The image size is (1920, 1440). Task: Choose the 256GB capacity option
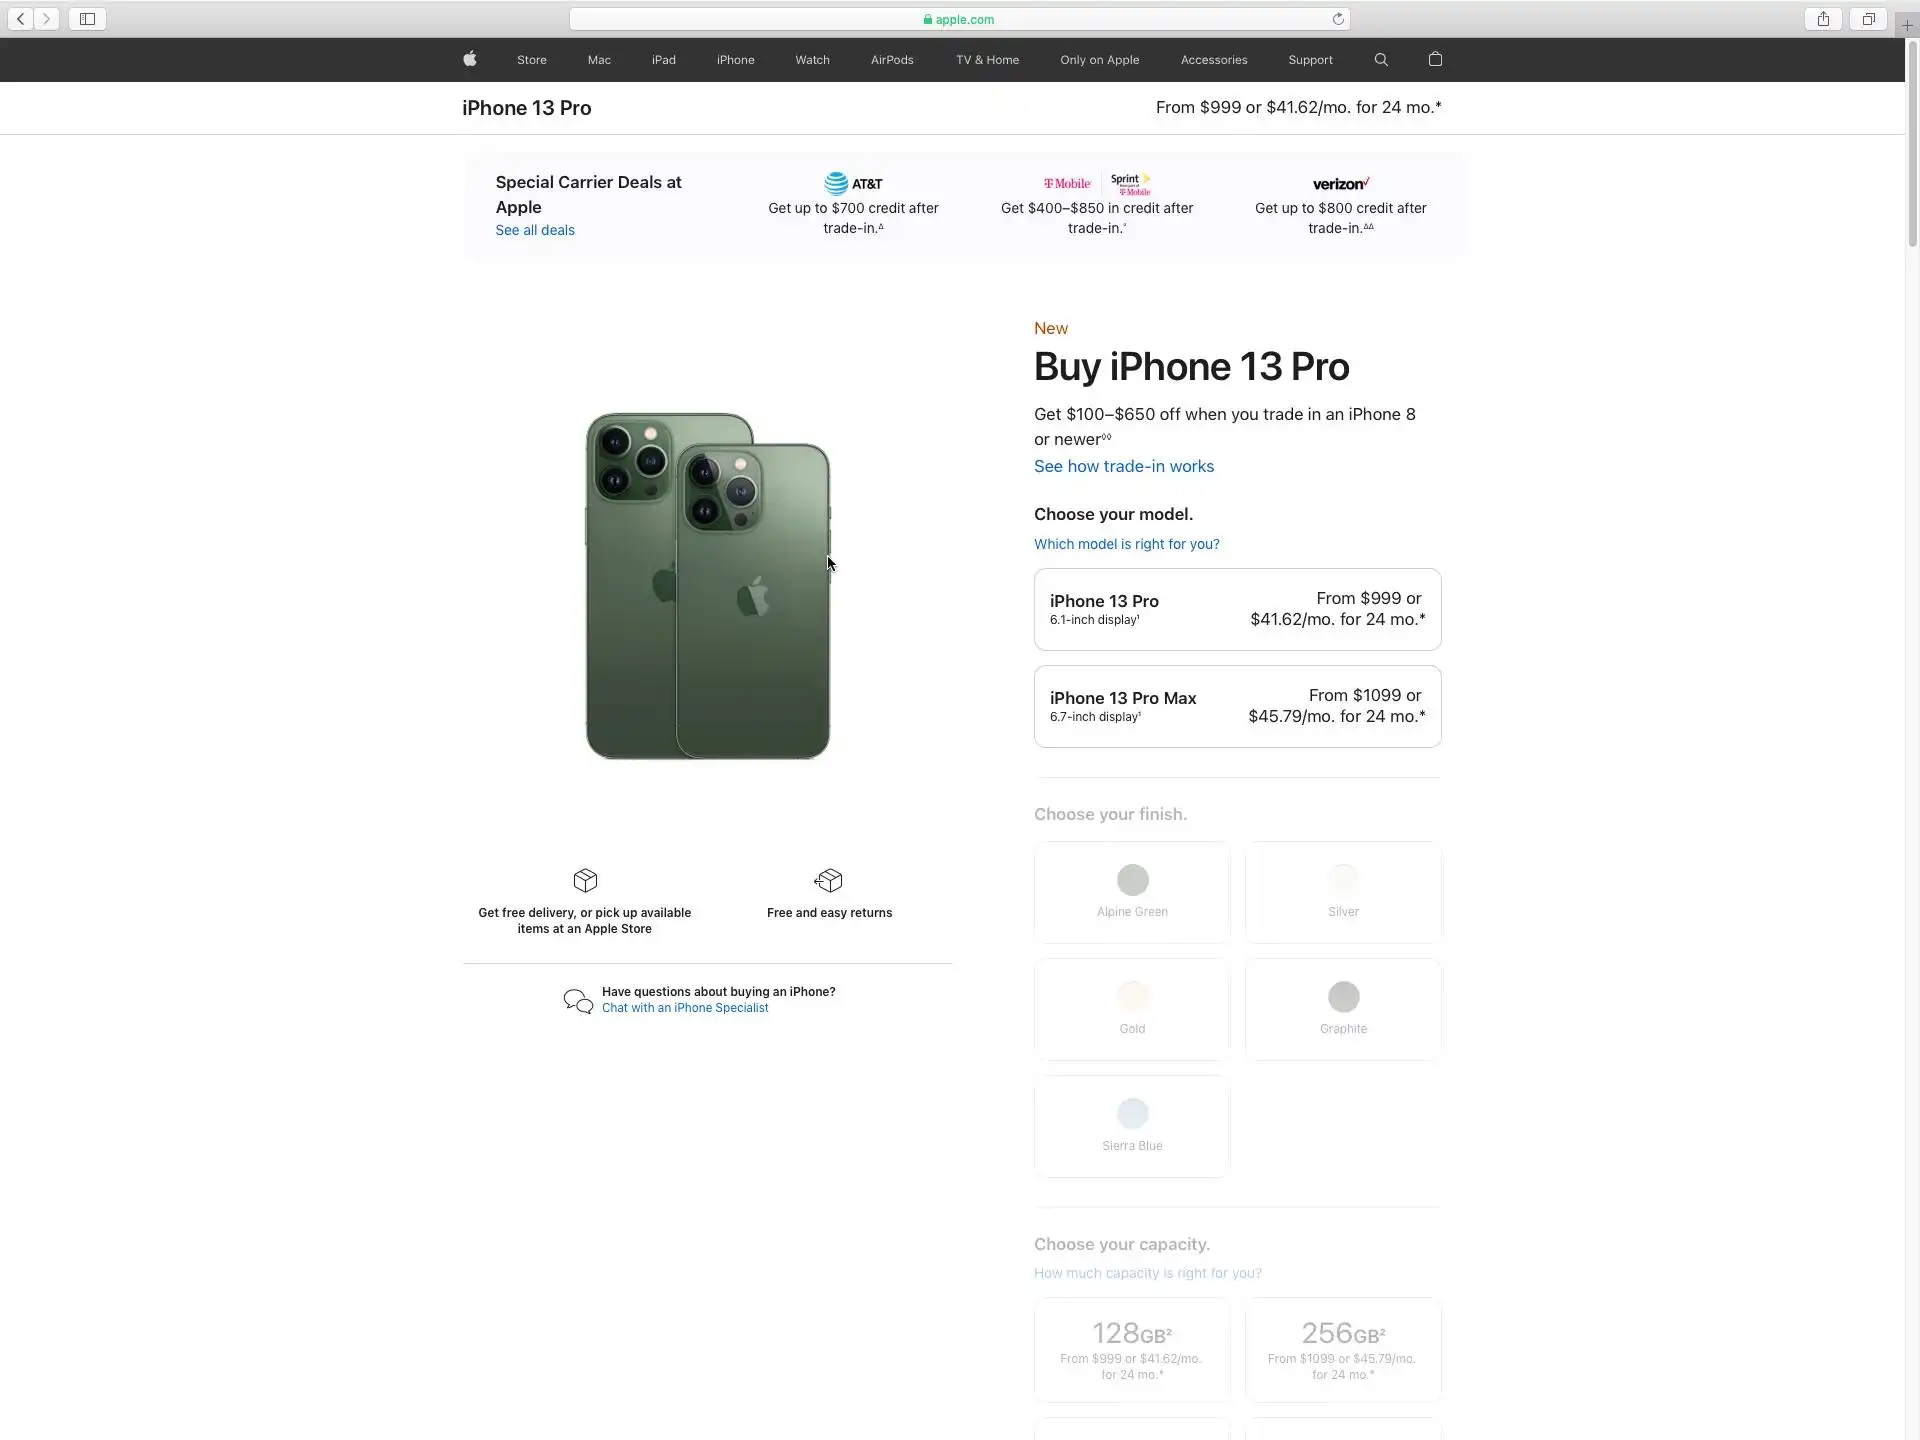tap(1342, 1350)
